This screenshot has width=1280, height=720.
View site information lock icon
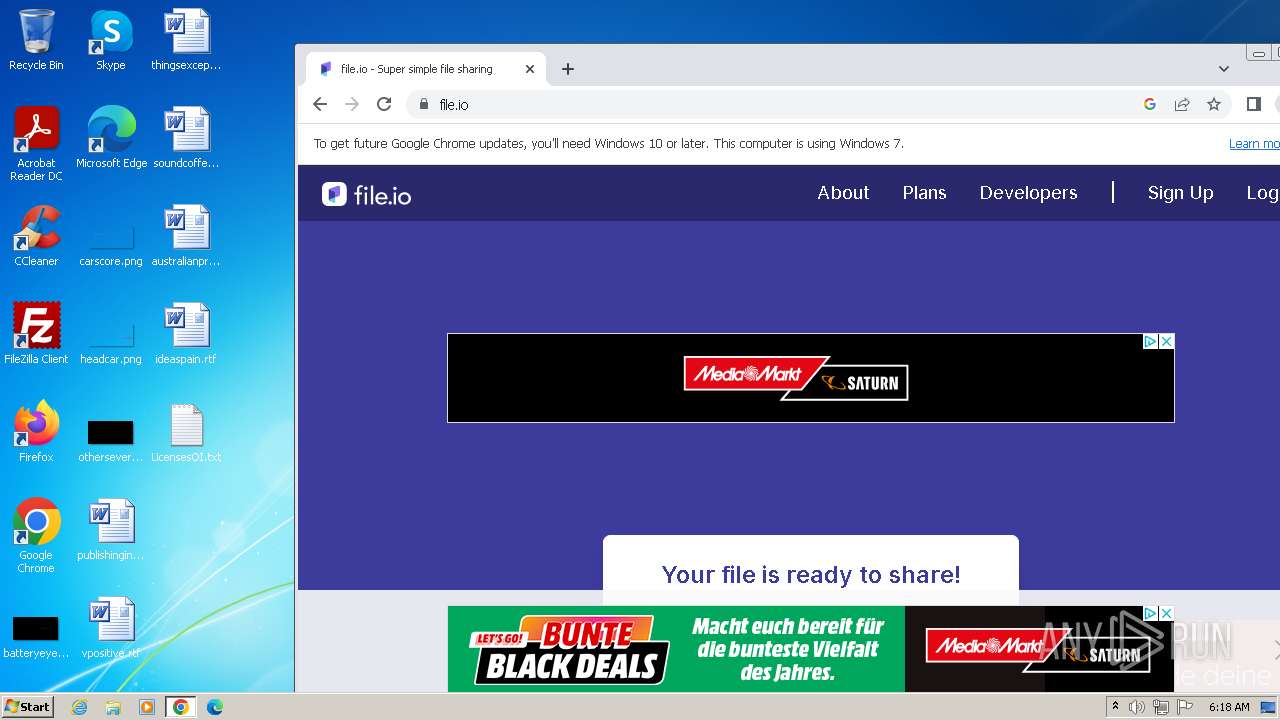pos(424,104)
